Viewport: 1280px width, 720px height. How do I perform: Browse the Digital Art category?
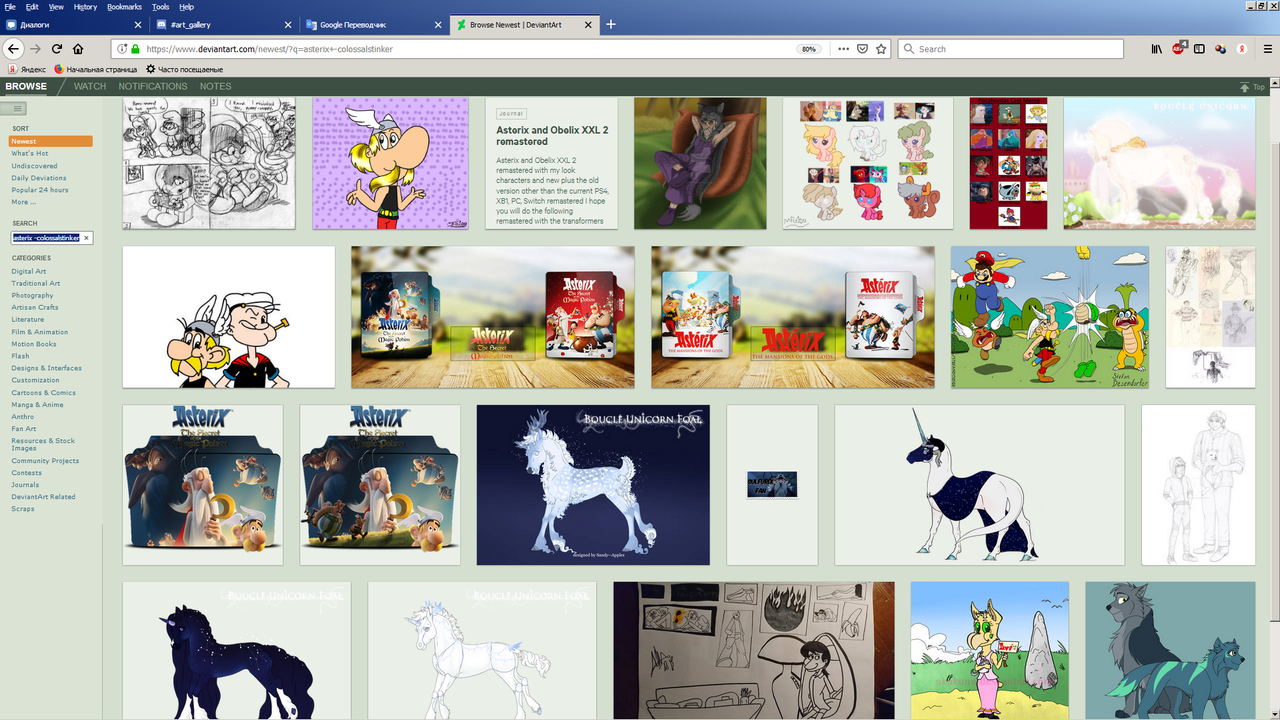(x=29, y=271)
